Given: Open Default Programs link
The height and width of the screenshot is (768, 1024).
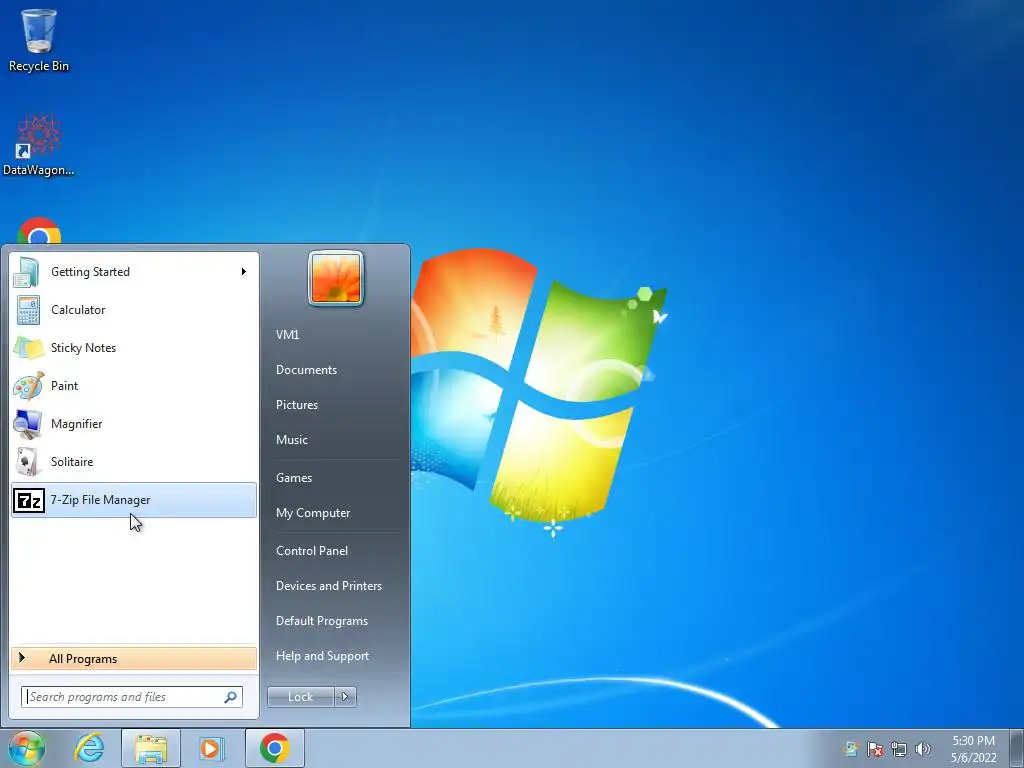Looking at the screenshot, I should tap(322, 621).
